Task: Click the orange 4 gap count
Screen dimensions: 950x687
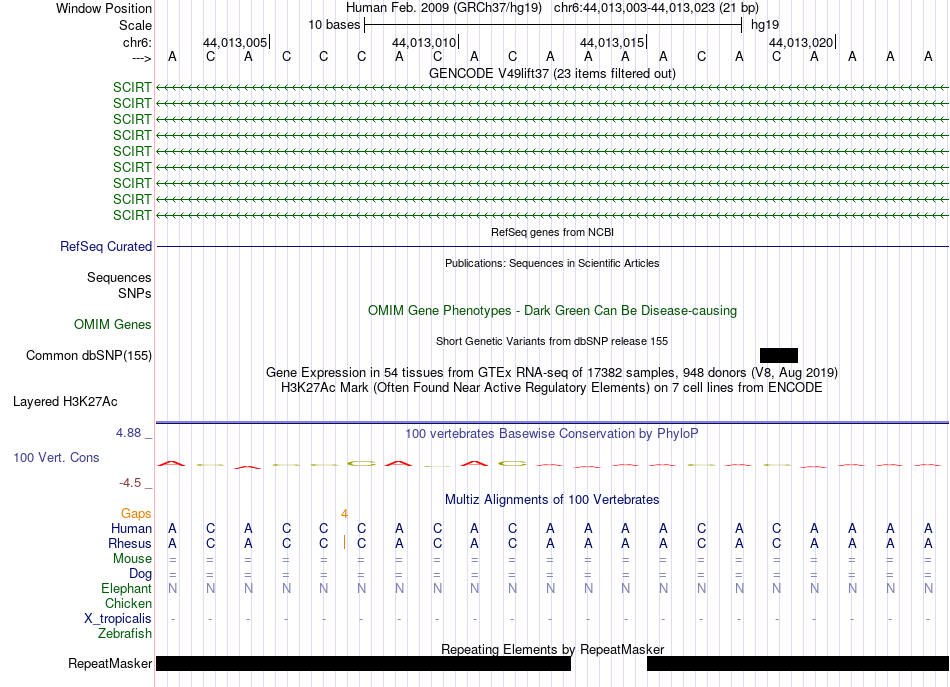Action: point(344,514)
